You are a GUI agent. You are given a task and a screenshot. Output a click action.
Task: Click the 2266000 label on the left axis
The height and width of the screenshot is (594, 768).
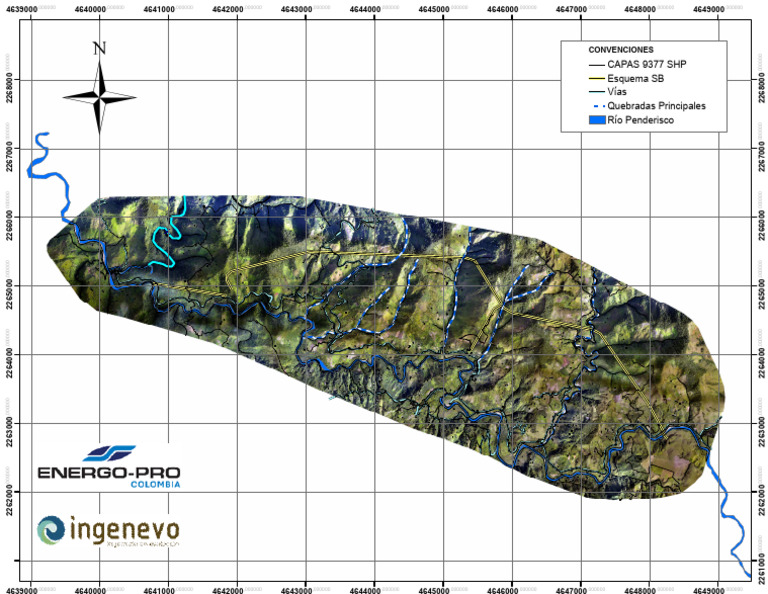[x=10, y=225]
